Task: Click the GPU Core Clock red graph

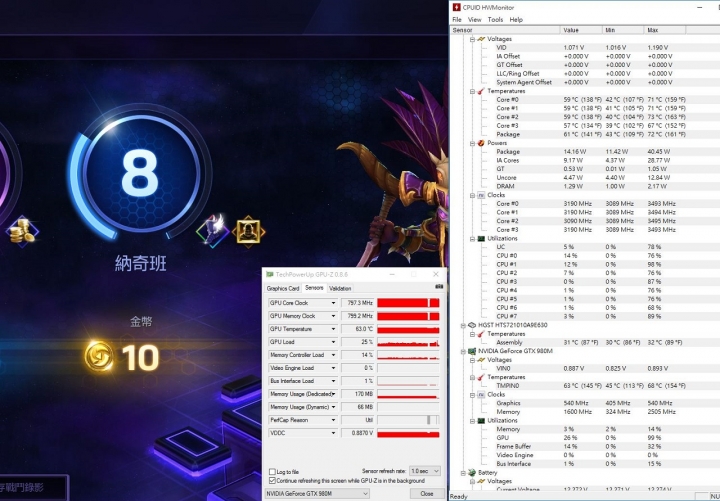Action: click(408, 303)
